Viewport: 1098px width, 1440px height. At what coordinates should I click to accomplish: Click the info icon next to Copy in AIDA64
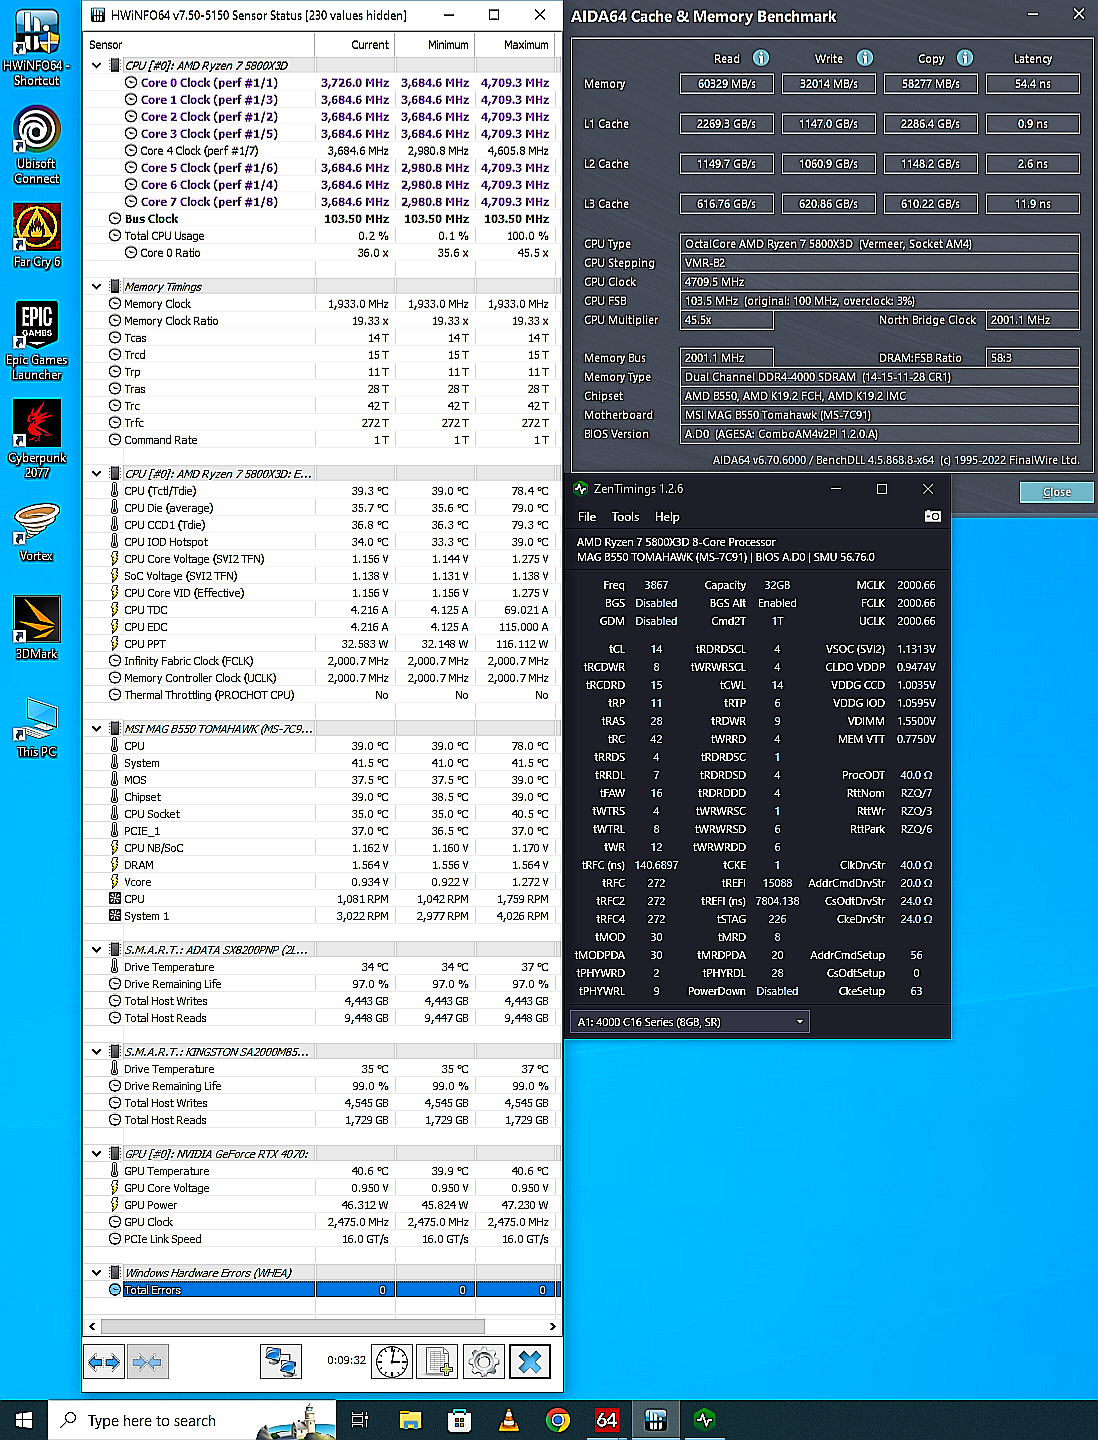tap(965, 58)
